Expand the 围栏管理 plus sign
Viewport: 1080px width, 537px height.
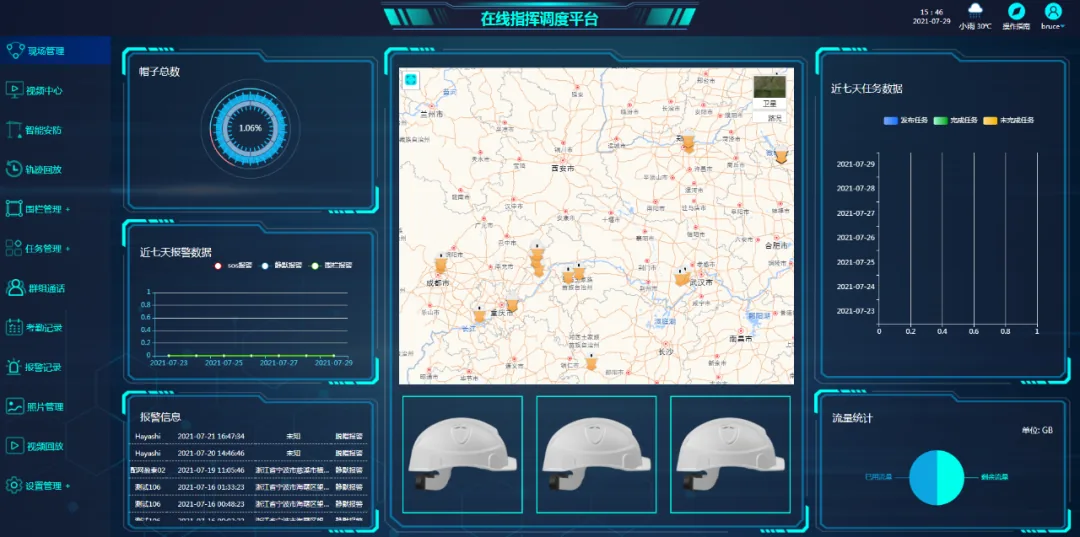(68, 209)
